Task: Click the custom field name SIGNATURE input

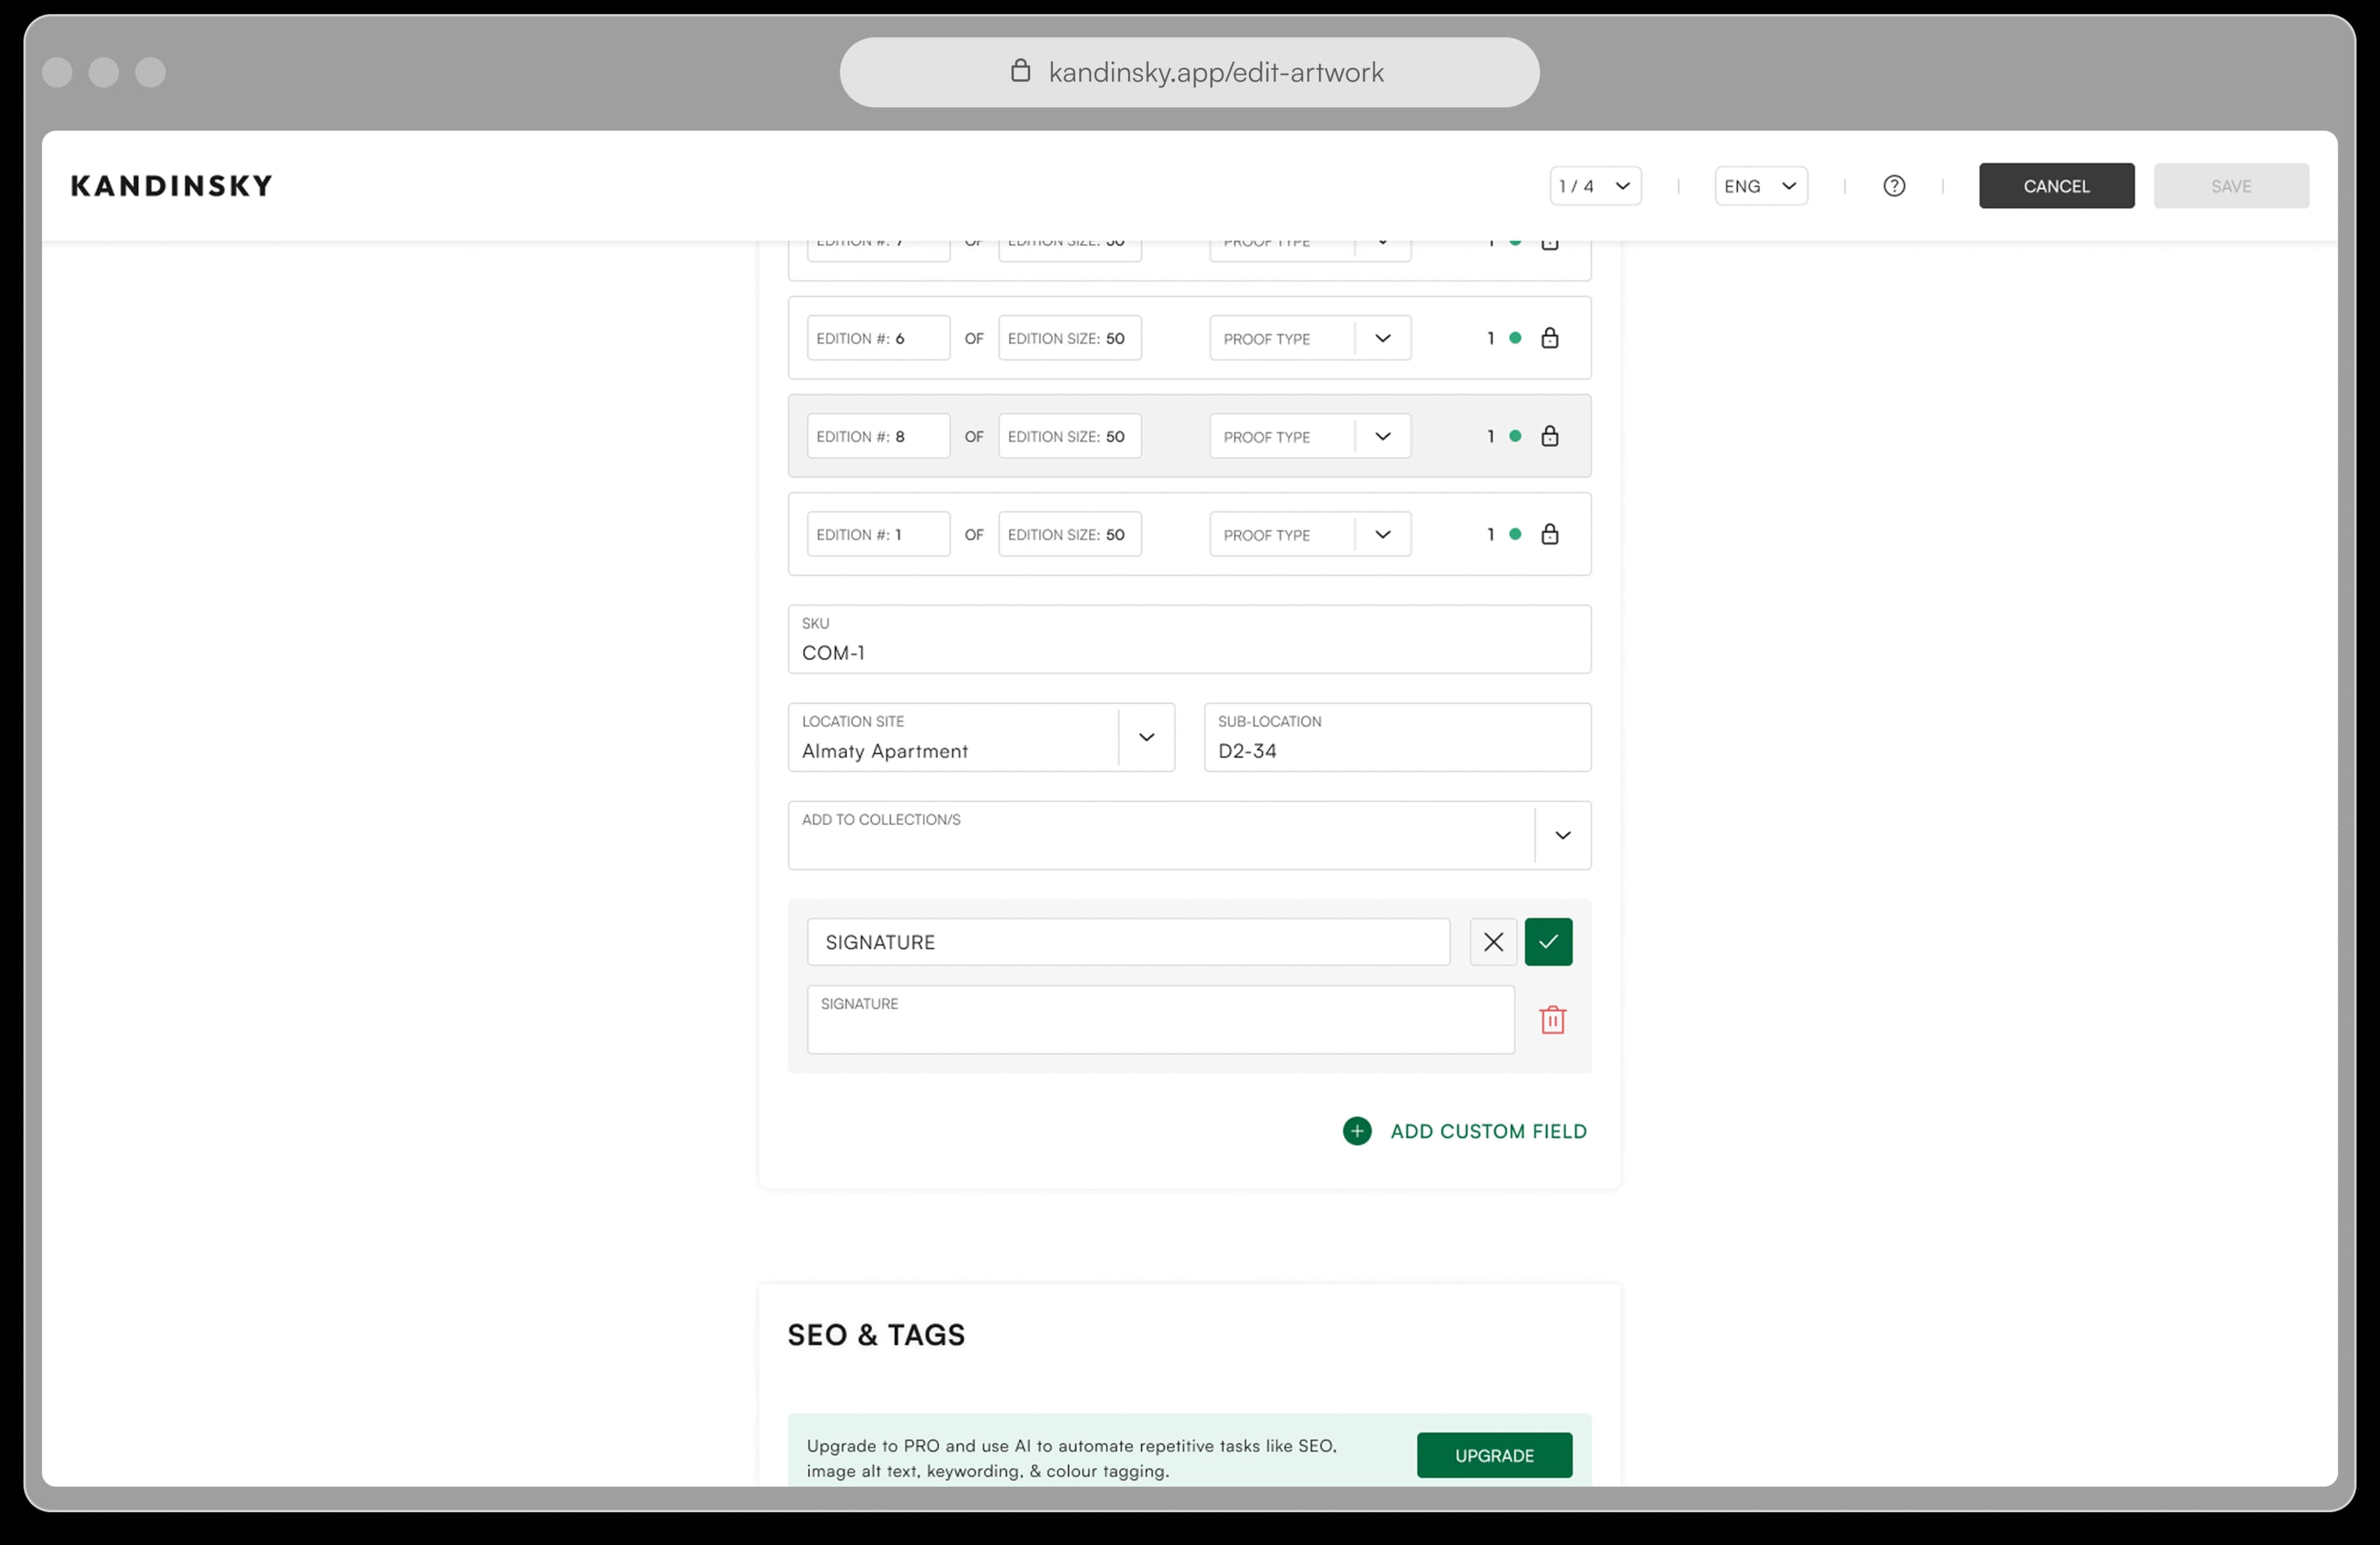Action: point(1128,942)
